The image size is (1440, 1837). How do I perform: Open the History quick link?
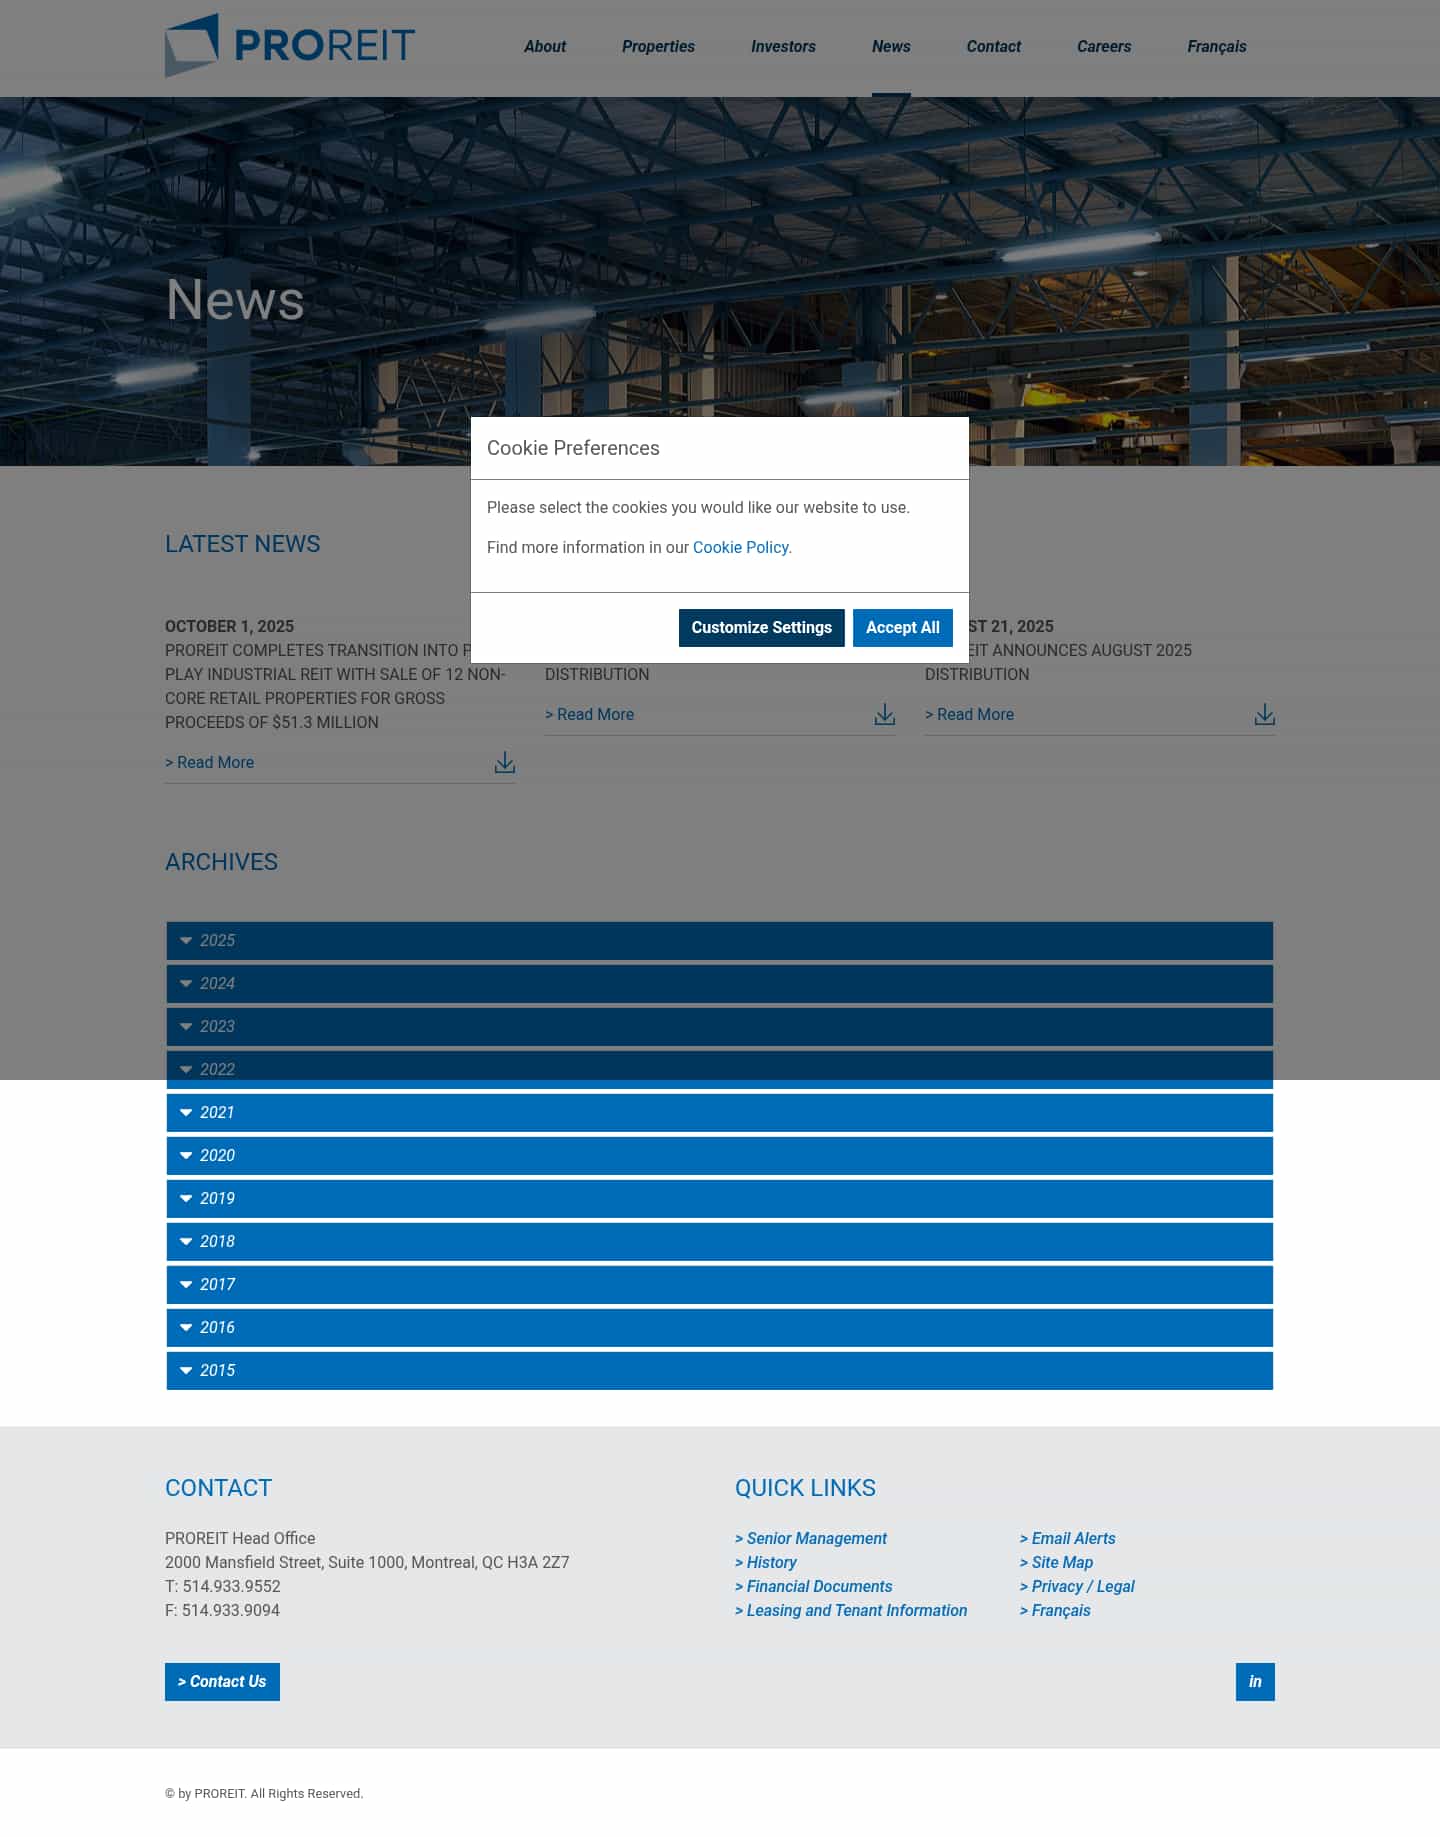click(766, 1563)
